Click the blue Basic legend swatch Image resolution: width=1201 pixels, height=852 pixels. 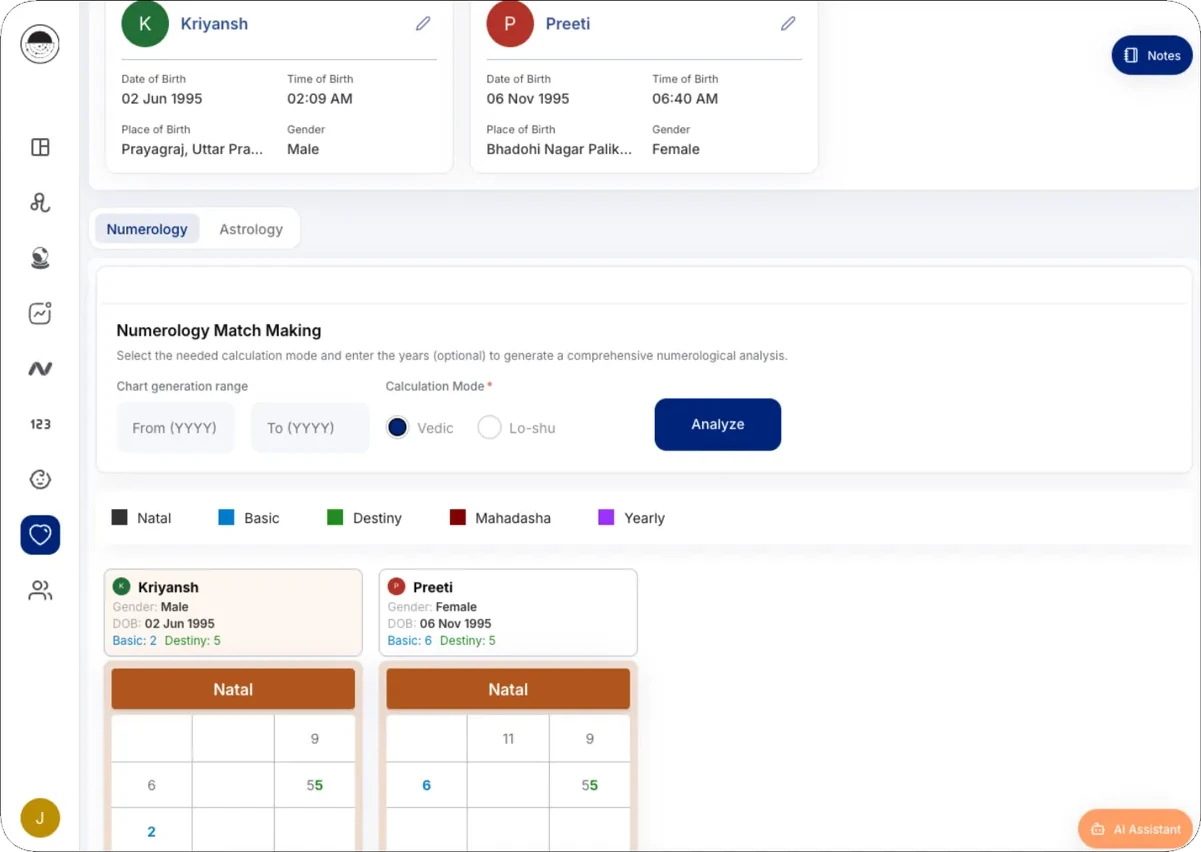click(226, 517)
